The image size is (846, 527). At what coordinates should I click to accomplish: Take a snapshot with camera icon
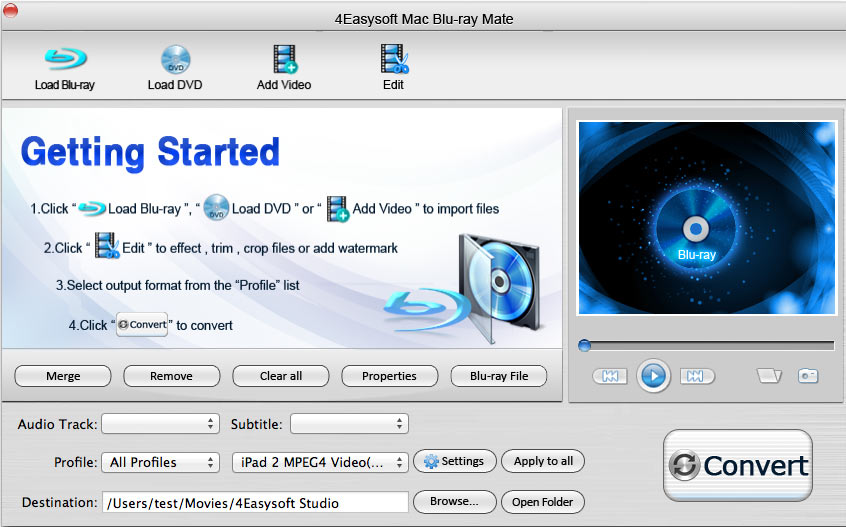click(808, 375)
